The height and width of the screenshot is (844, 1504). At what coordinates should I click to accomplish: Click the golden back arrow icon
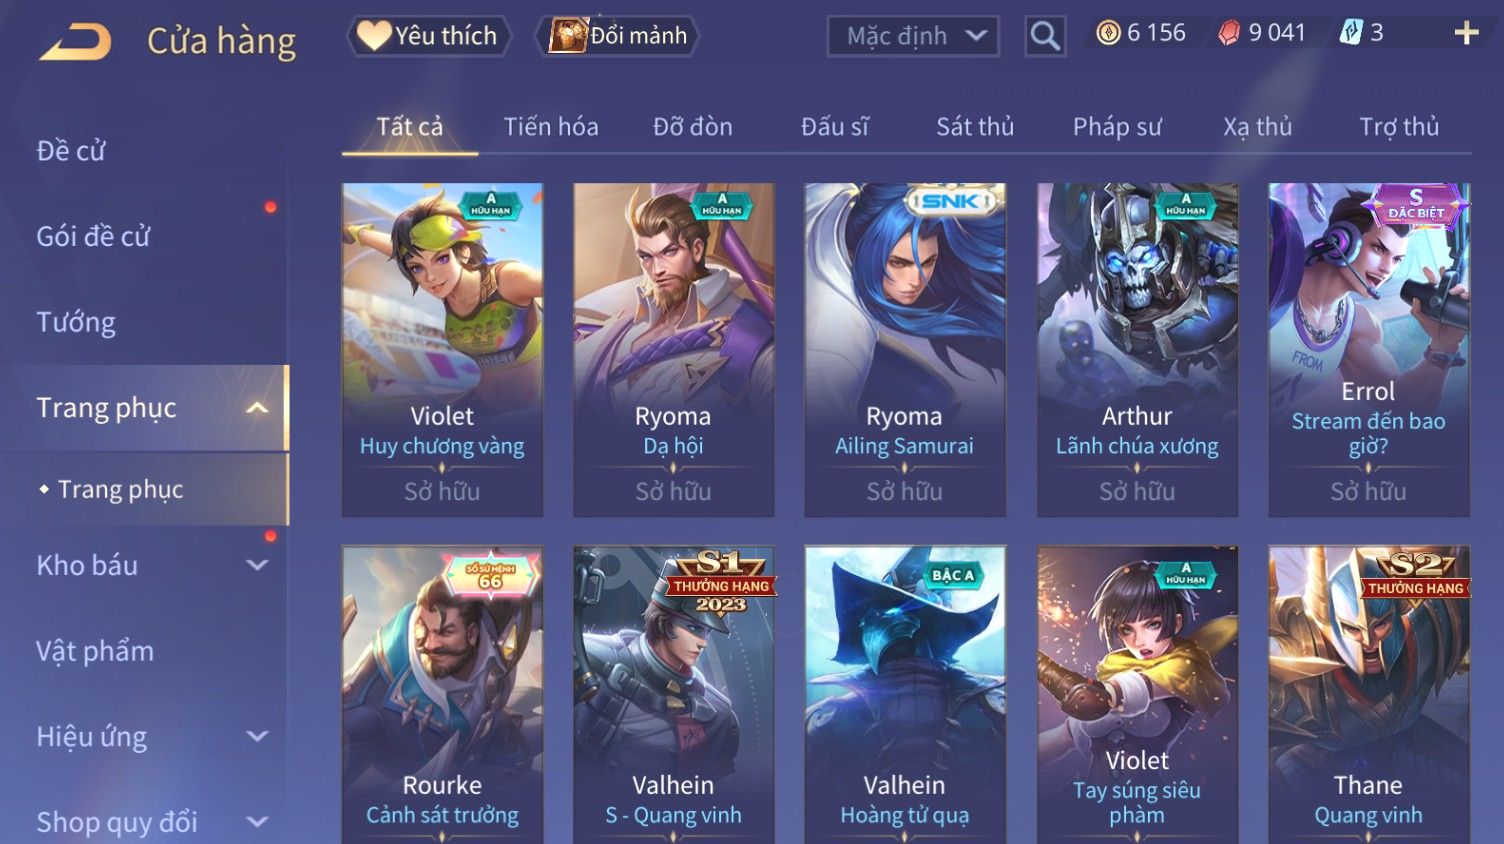75,42
